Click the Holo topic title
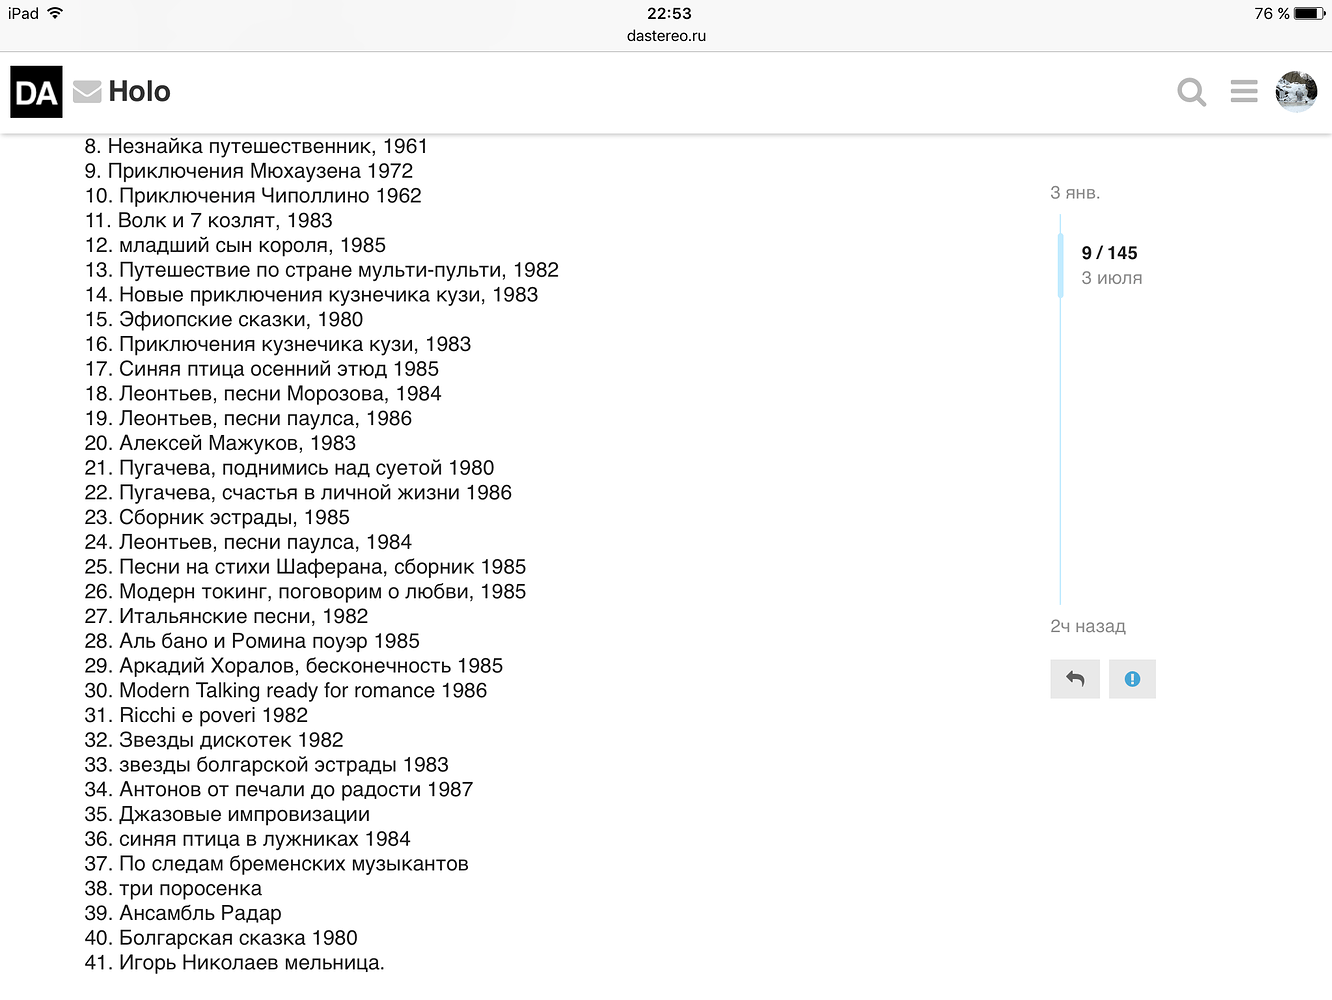 click(x=139, y=92)
